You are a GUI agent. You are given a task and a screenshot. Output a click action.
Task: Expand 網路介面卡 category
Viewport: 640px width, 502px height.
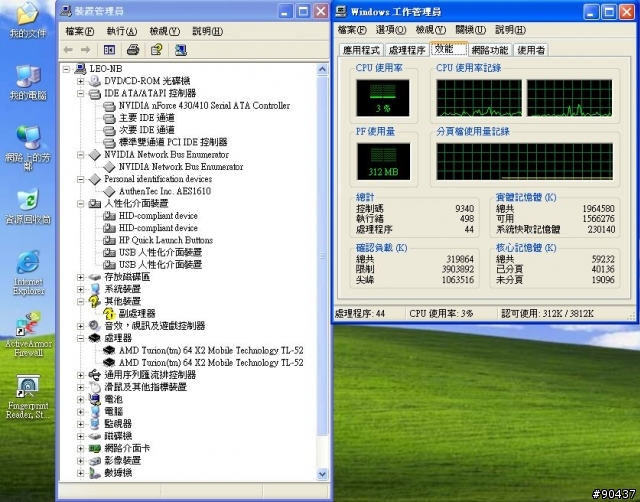click(80, 449)
